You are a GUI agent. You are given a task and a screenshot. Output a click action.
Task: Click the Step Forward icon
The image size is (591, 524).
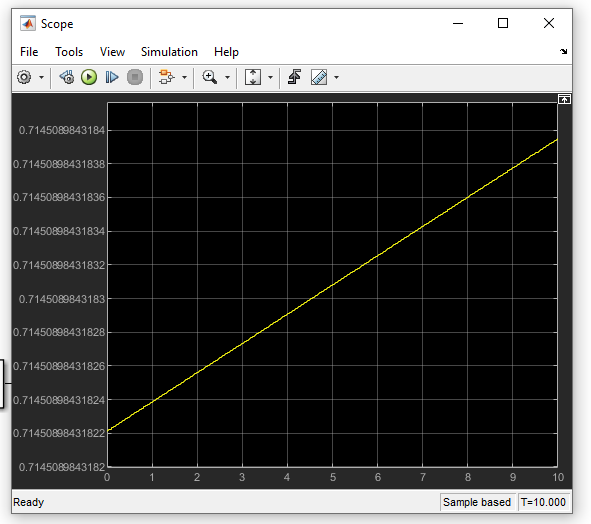112,77
